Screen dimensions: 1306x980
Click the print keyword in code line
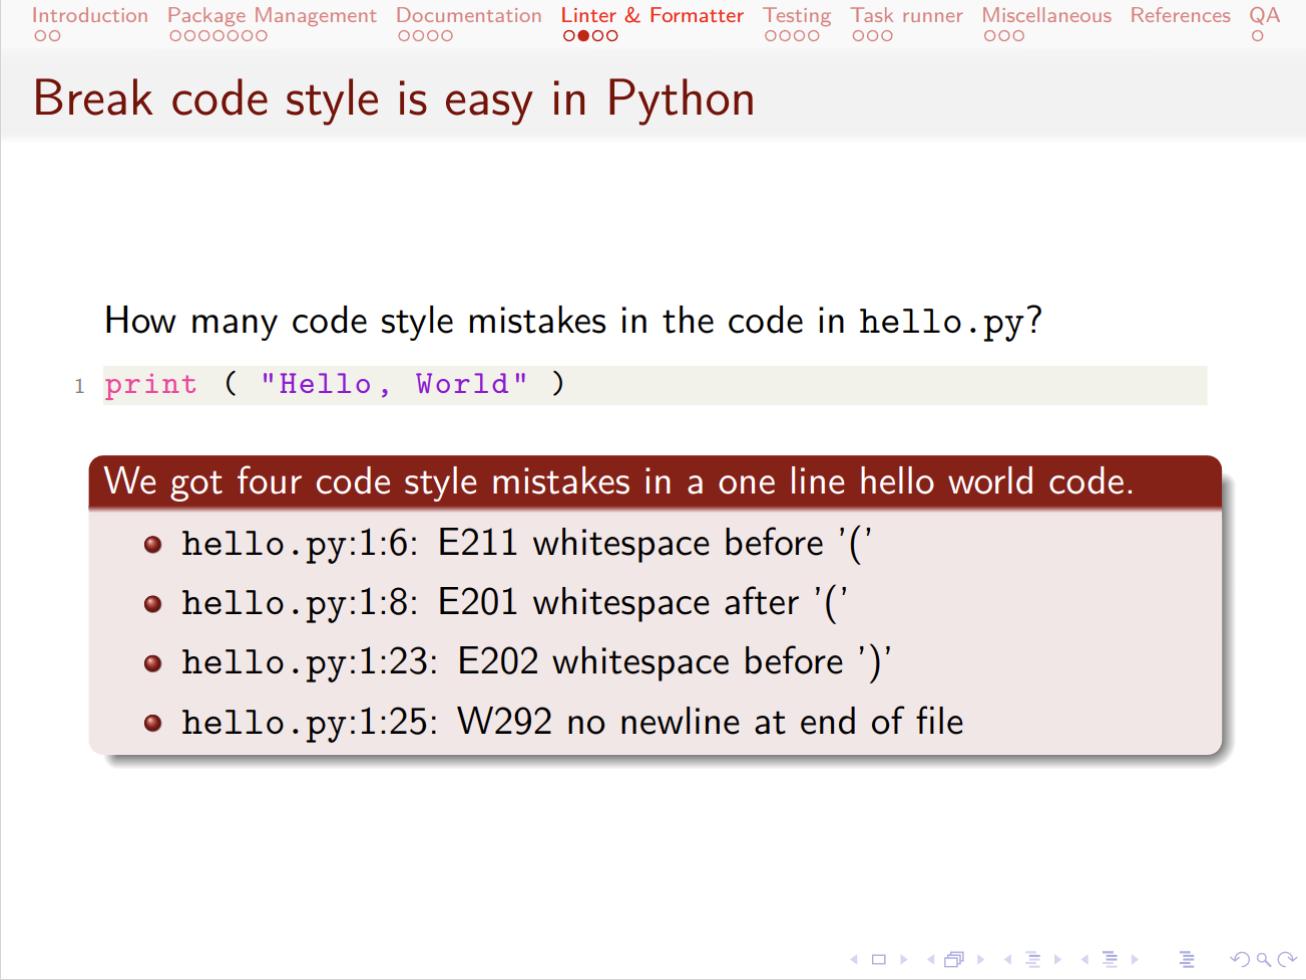click(x=151, y=385)
